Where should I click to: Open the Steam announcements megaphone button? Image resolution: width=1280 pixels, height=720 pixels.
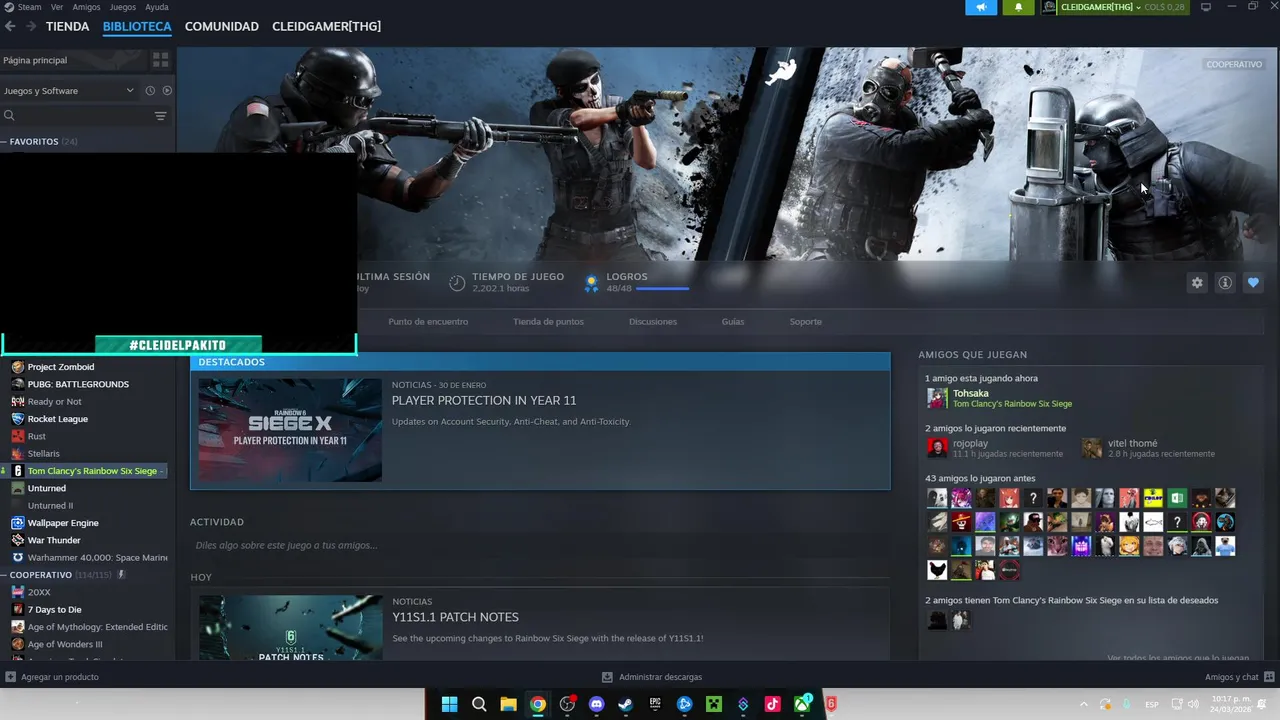[x=981, y=7]
